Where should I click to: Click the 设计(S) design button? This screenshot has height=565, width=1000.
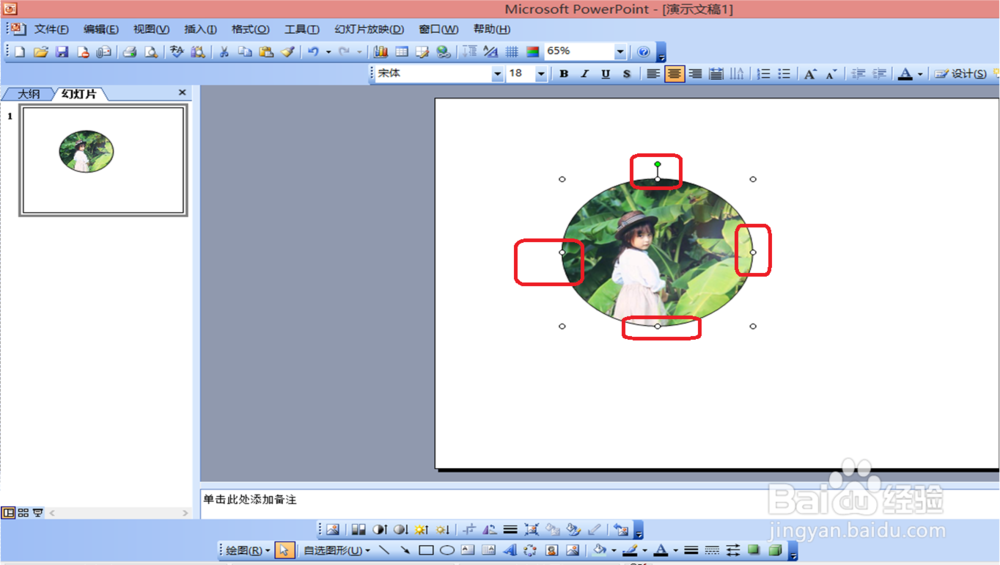961,74
